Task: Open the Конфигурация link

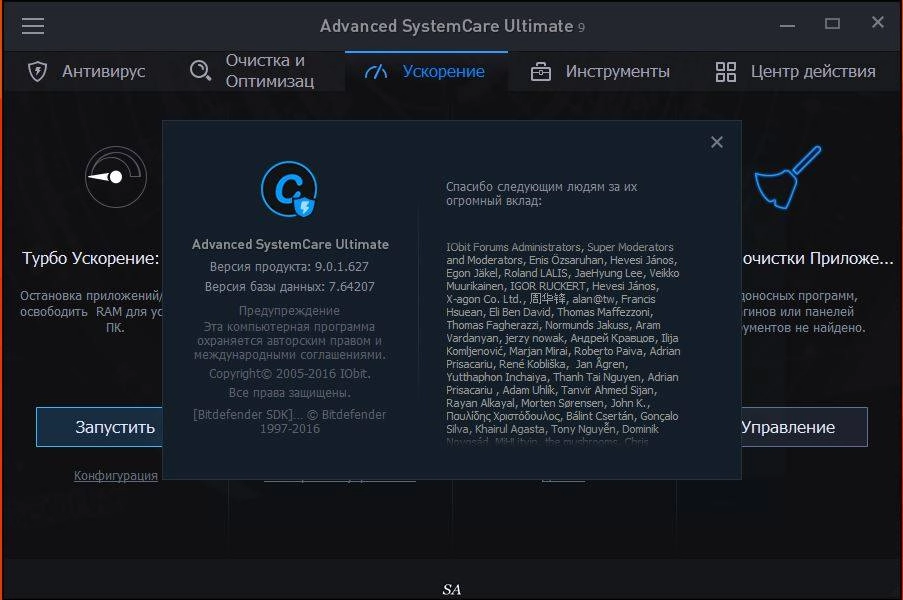Action: (116, 475)
